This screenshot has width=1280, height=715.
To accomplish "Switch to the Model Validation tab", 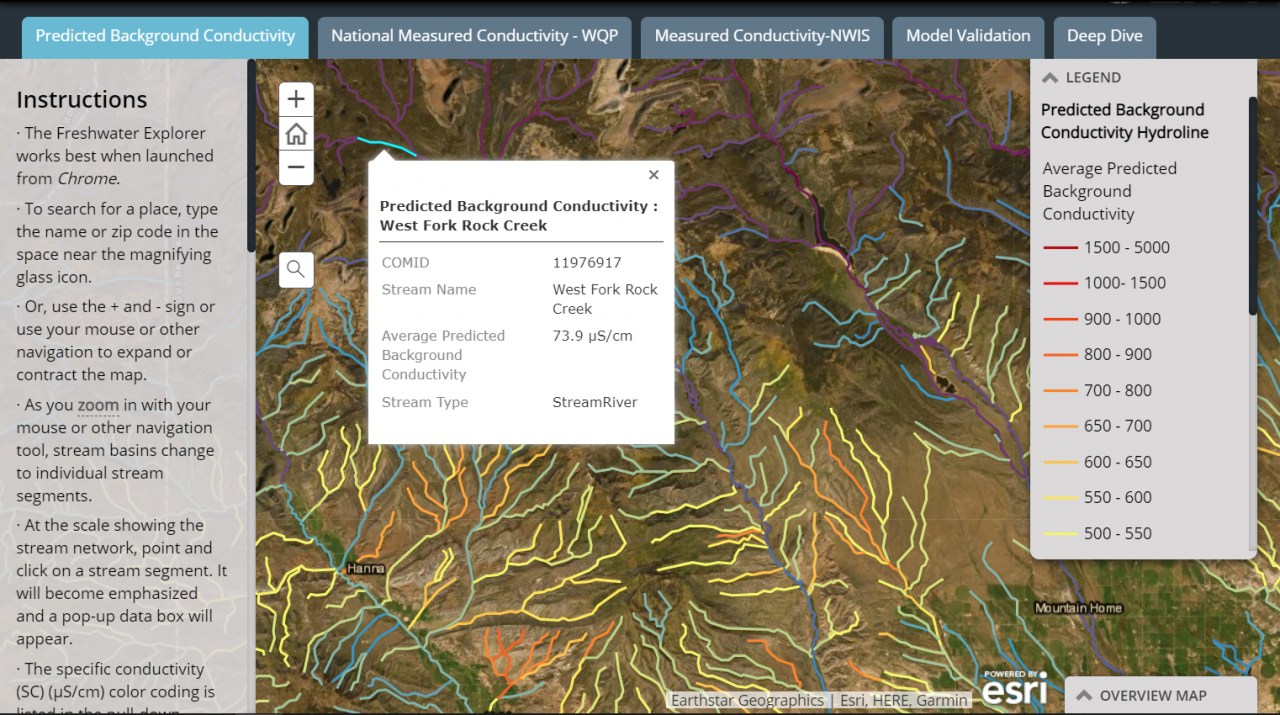I will point(968,36).
